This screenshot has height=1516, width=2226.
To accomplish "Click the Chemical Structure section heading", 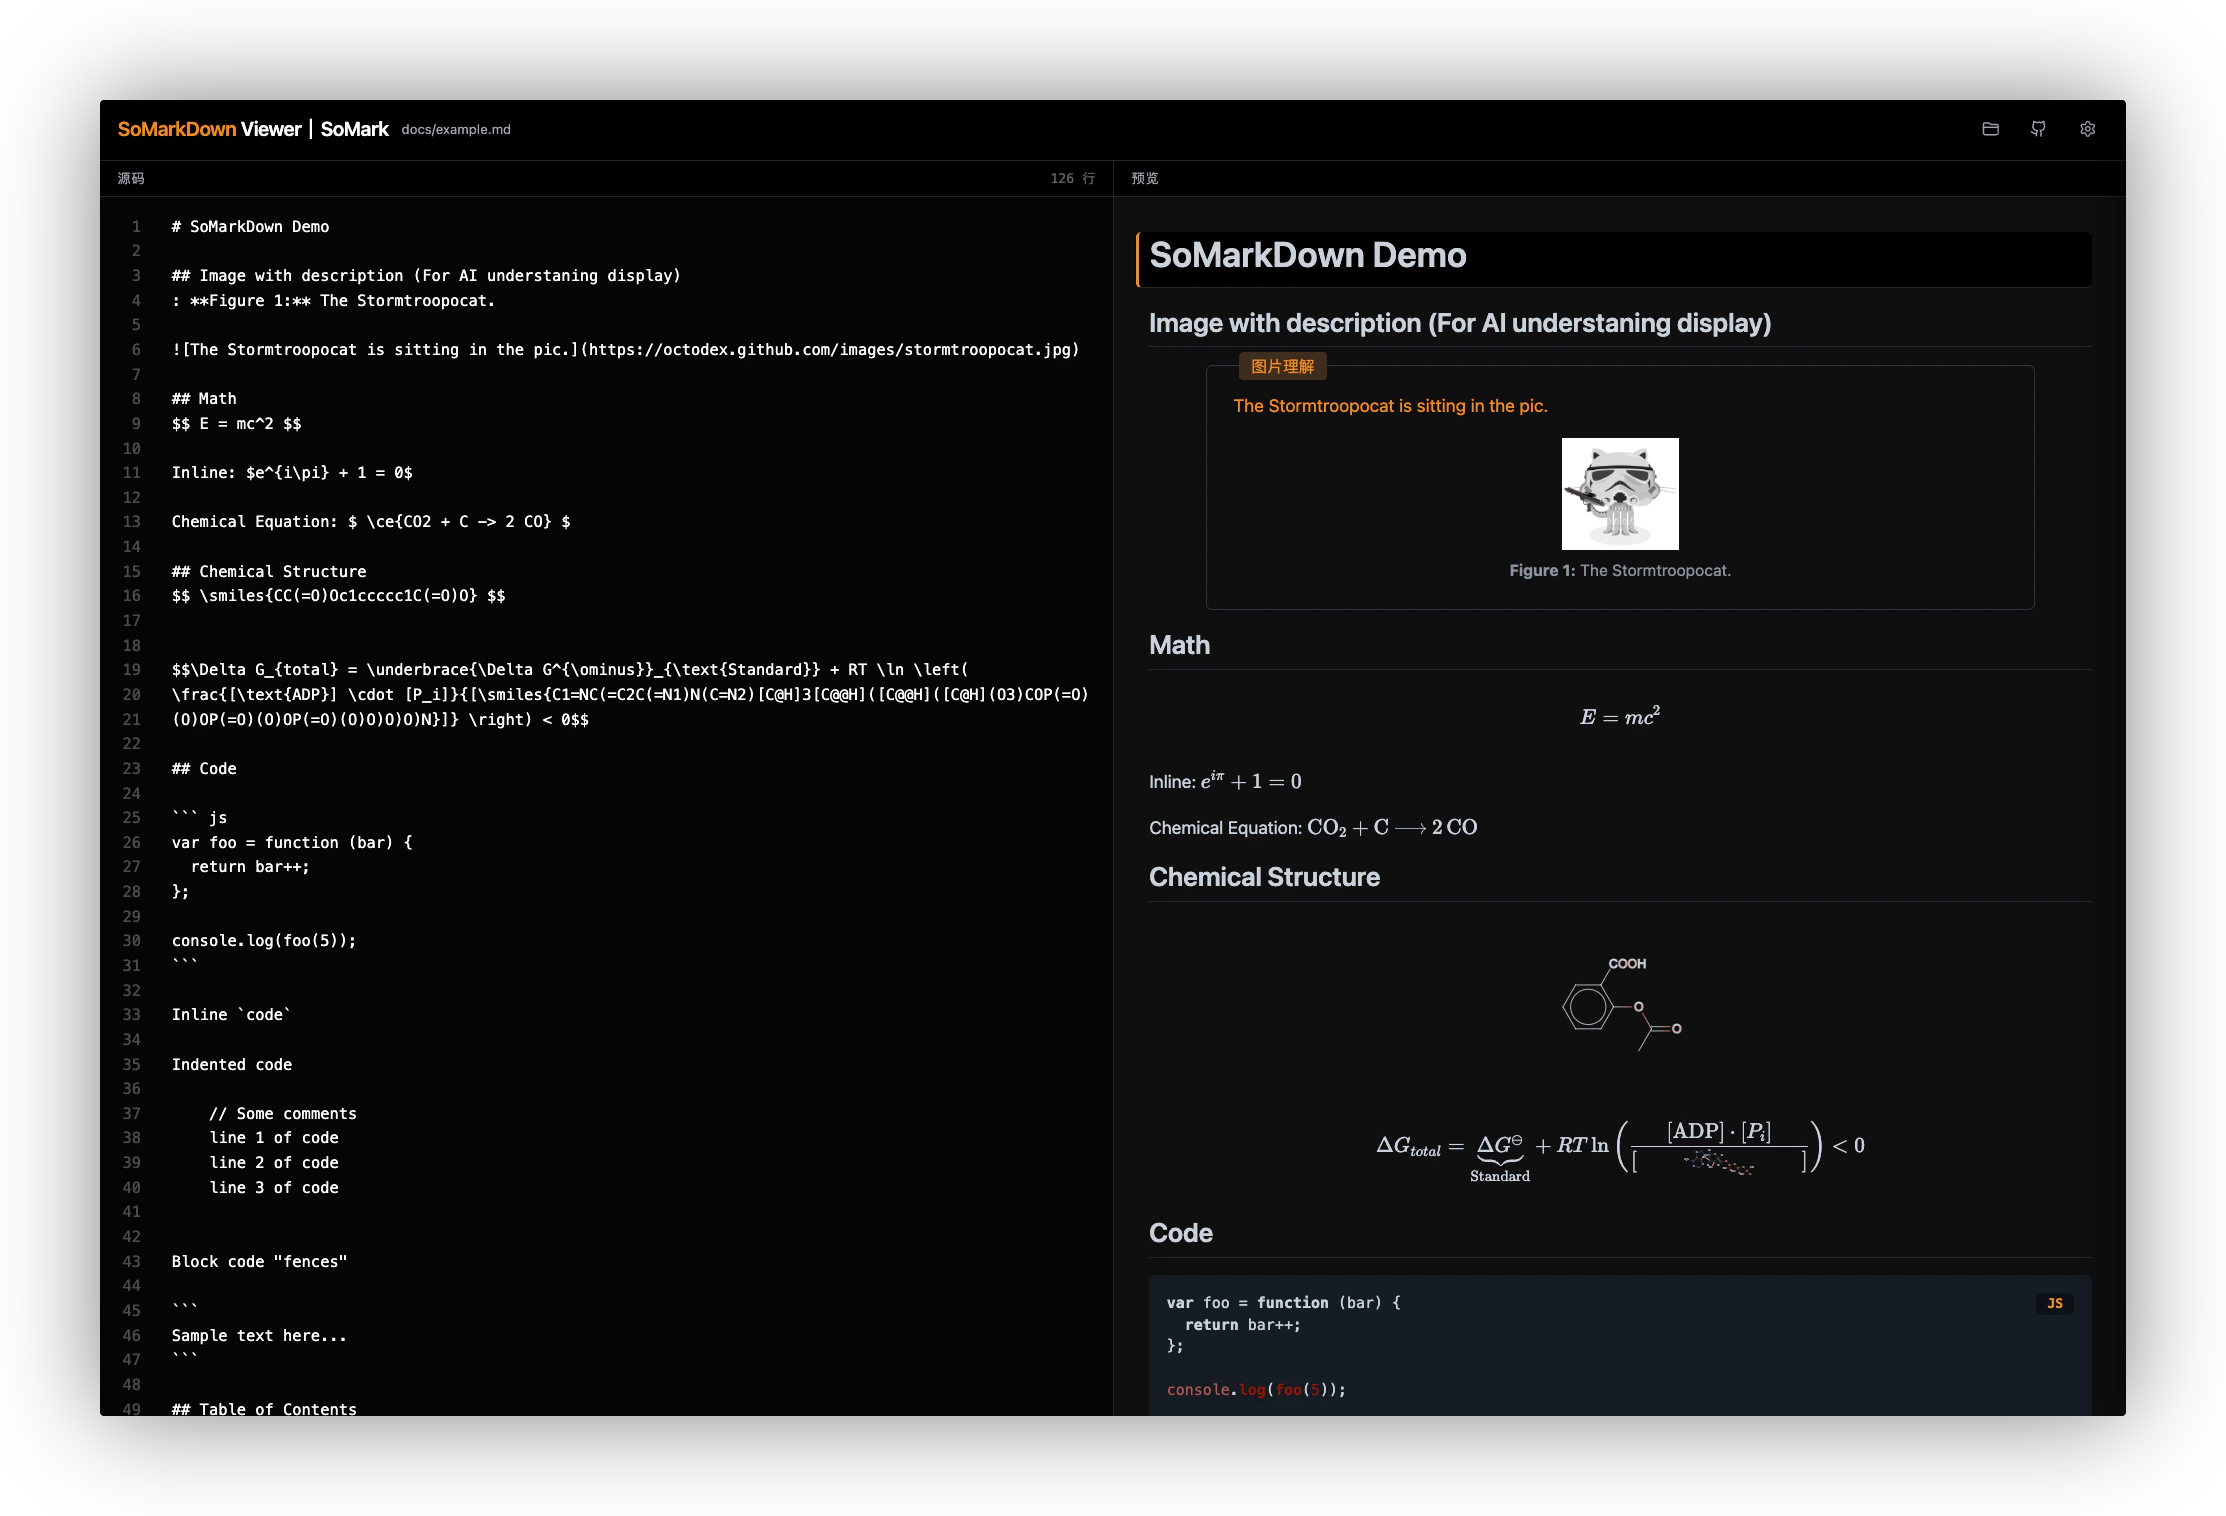I will pyautogui.click(x=1264, y=877).
